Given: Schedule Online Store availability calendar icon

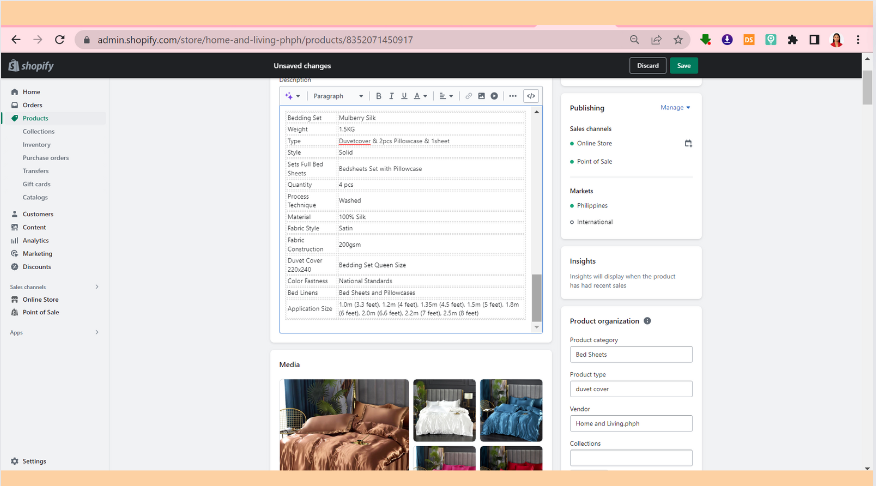Looking at the screenshot, I should point(688,144).
